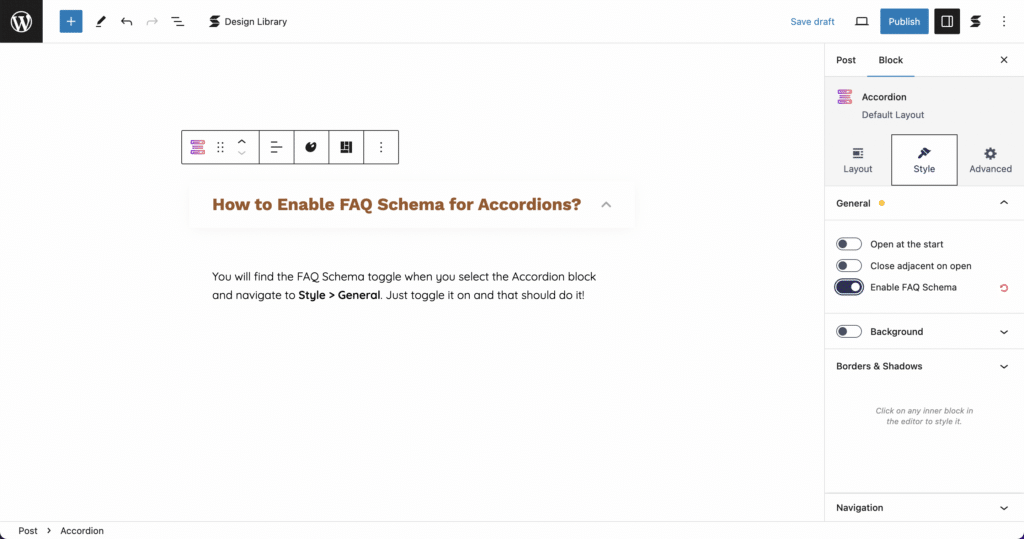Open the Advanced settings tab
The height and width of the screenshot is (539, 1024).
pos(990,160)
